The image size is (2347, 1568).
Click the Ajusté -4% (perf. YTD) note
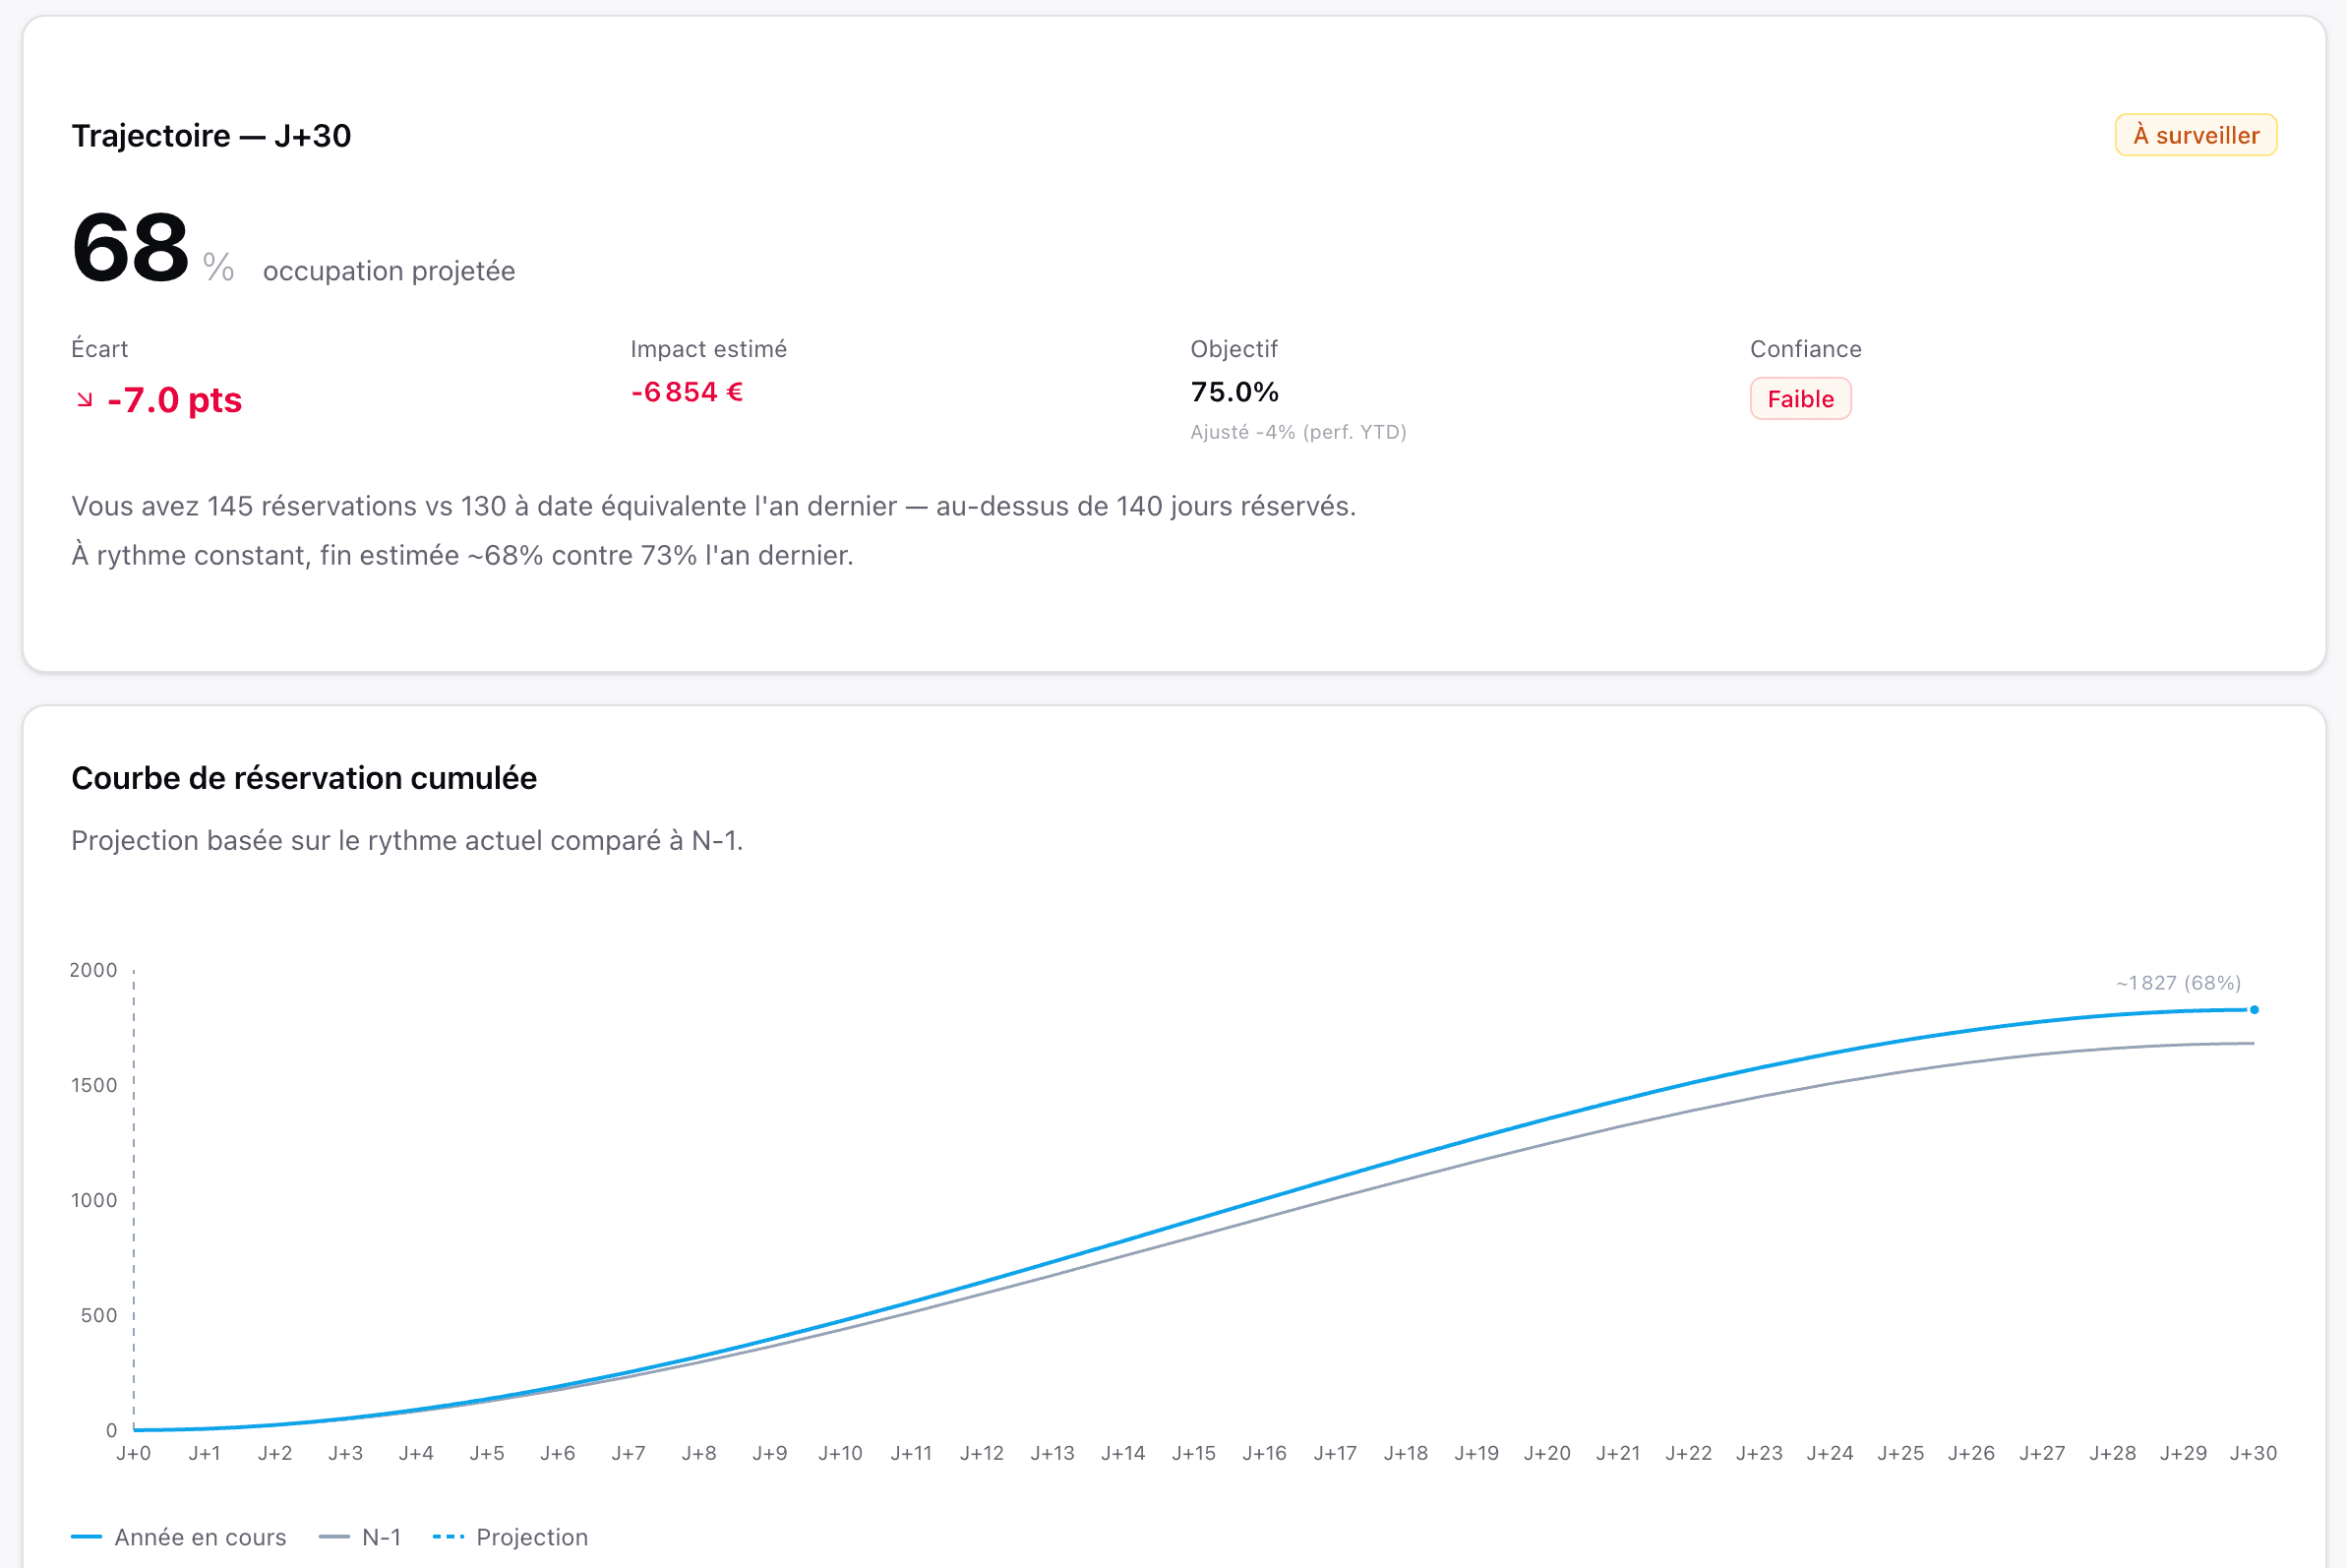click(x=1298, y=432)
